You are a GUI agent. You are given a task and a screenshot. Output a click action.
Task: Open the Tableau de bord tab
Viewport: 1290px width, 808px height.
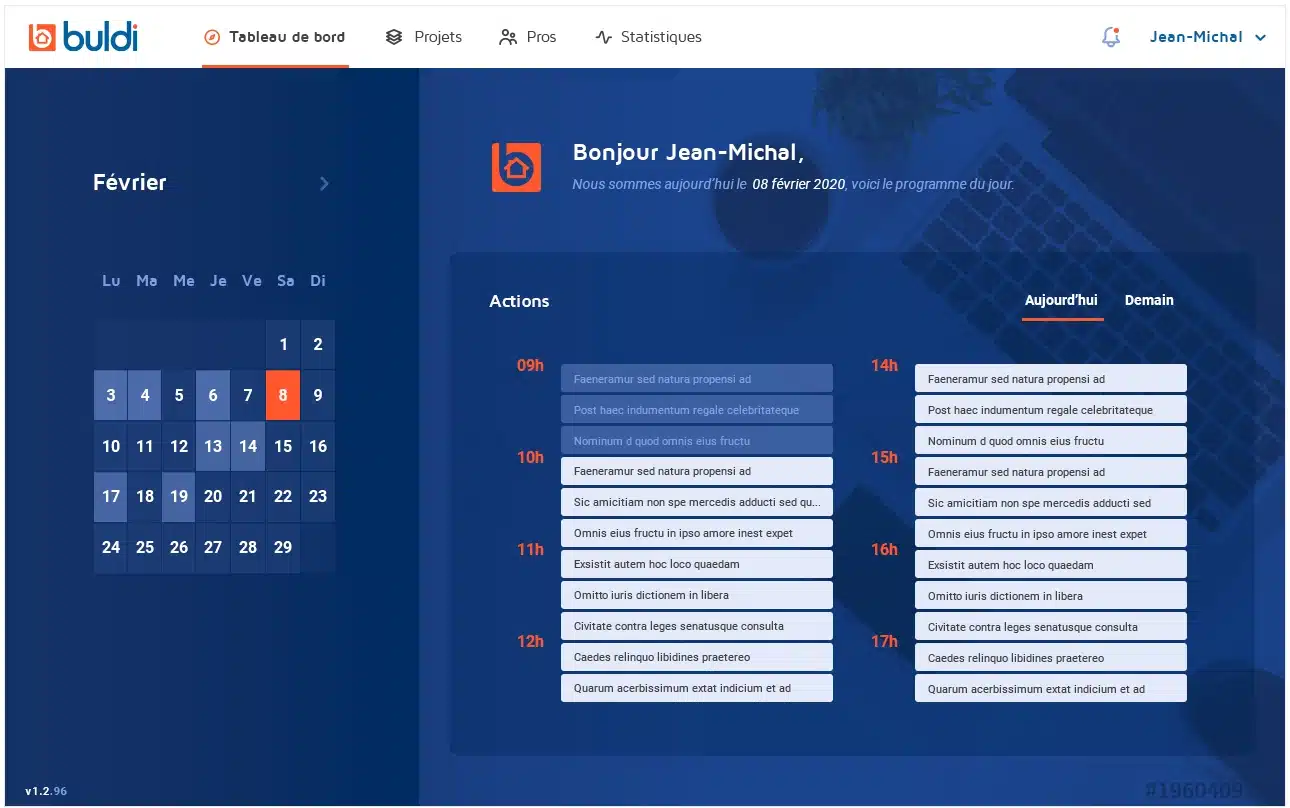click(x=275, y=37)
